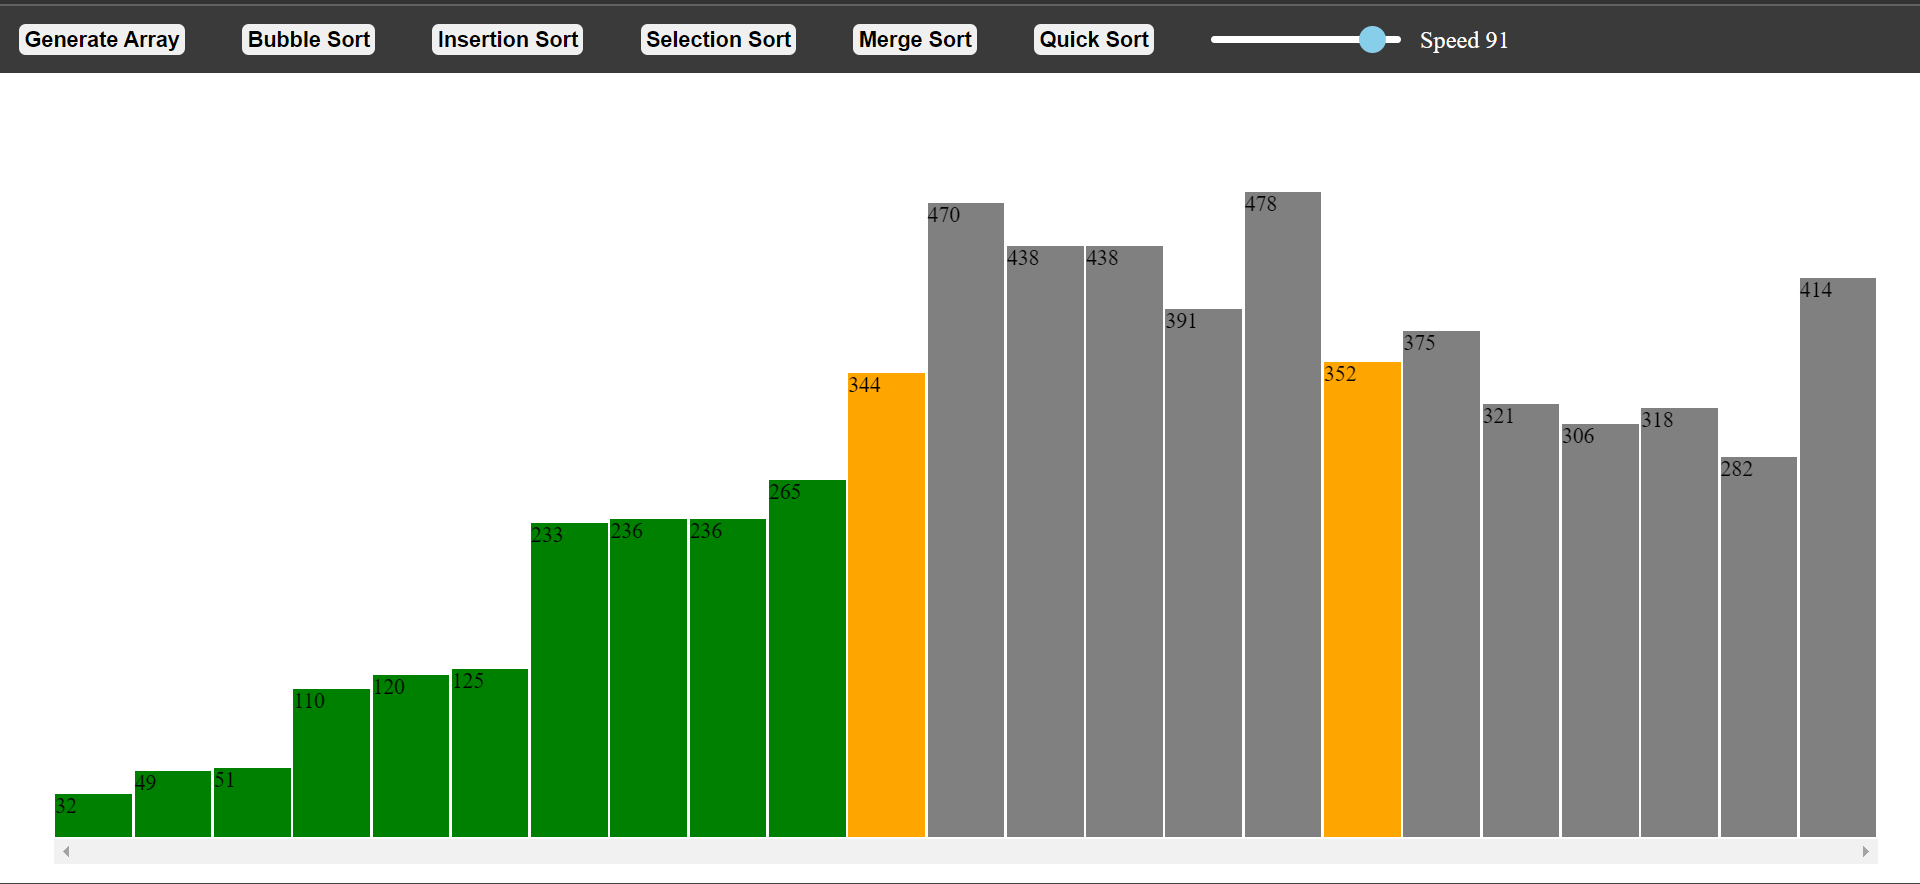The image size is (1920, 884).
Task: Select the smallest green bar labeled 32
Action: click(93, 816)
